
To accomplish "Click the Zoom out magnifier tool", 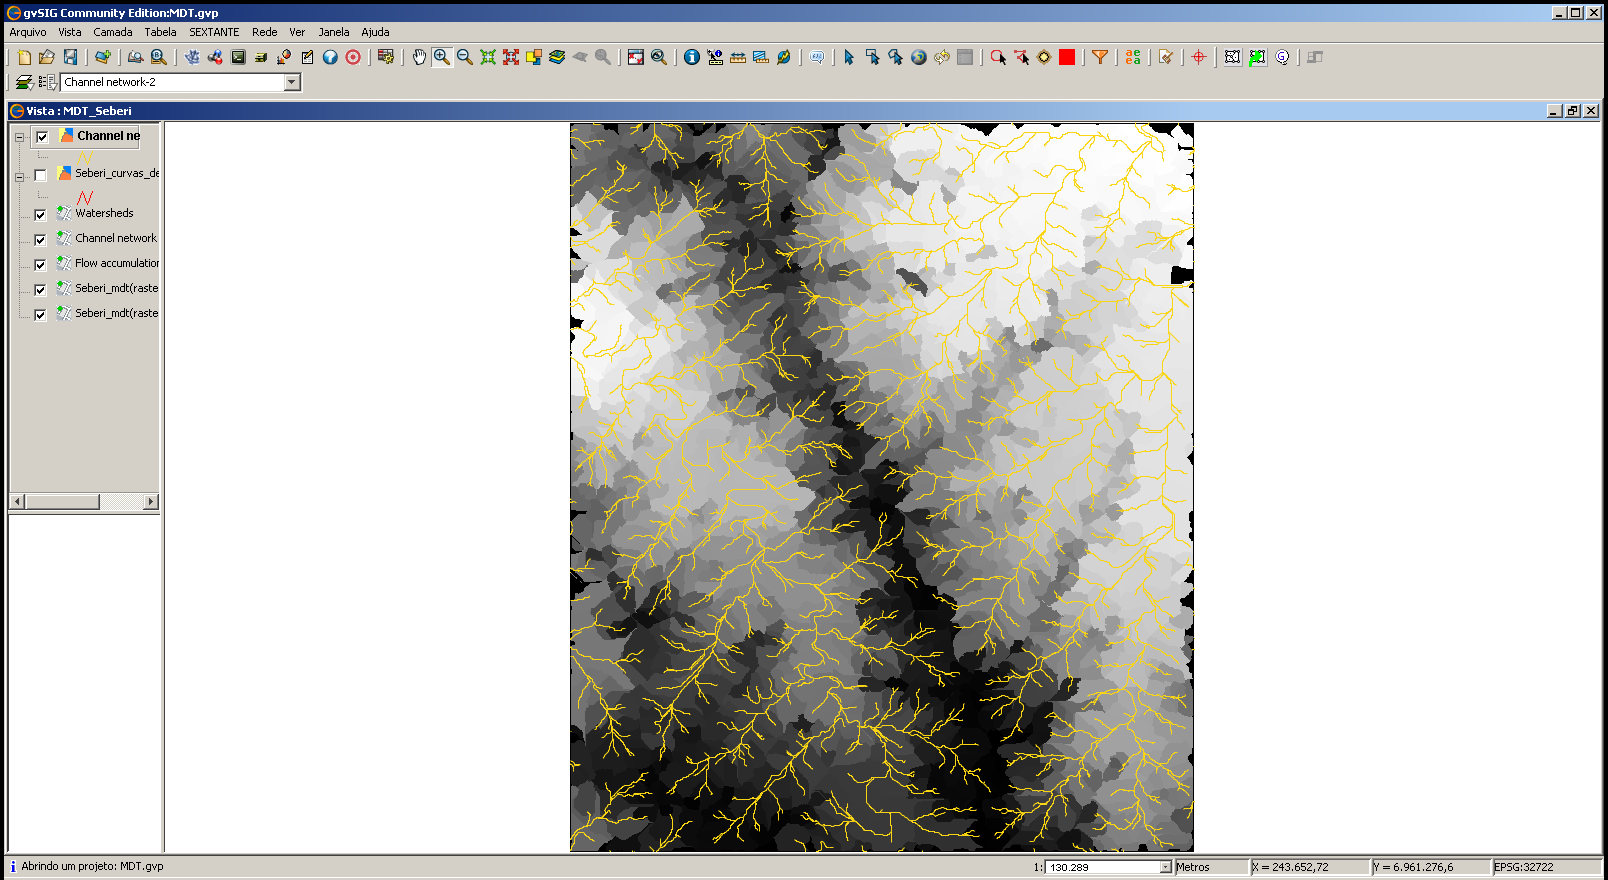I will [x=465, y=57].
